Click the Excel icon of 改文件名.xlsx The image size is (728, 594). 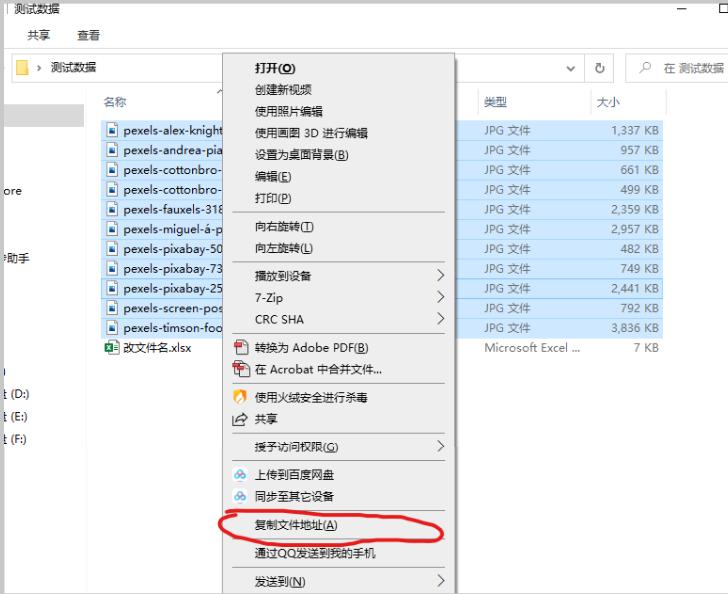click(x=111, y=348)
